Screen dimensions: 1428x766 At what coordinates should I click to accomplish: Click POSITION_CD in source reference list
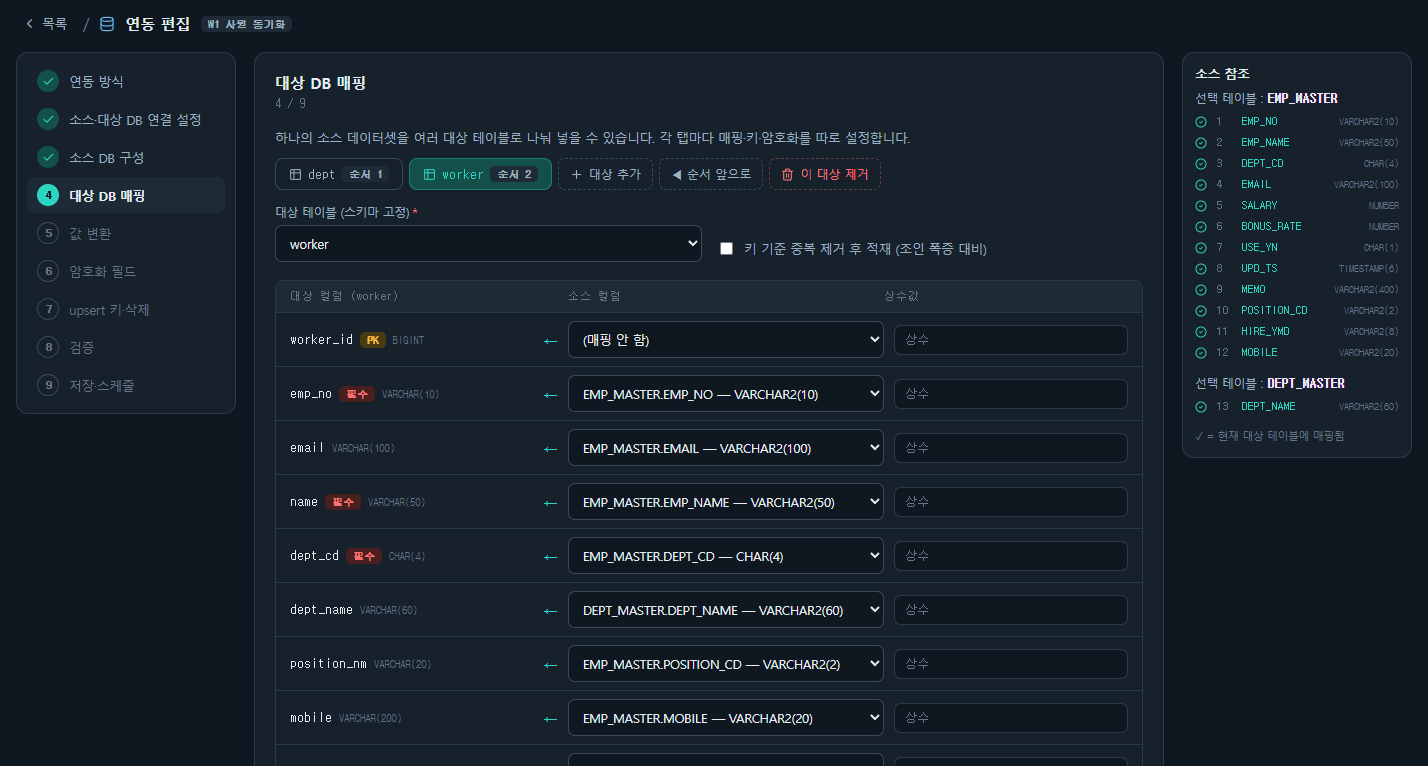[1274, 310]
